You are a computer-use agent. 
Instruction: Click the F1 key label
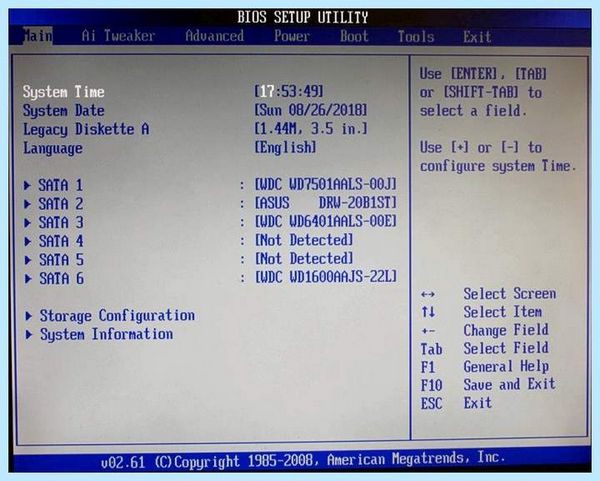coord(428,367)
